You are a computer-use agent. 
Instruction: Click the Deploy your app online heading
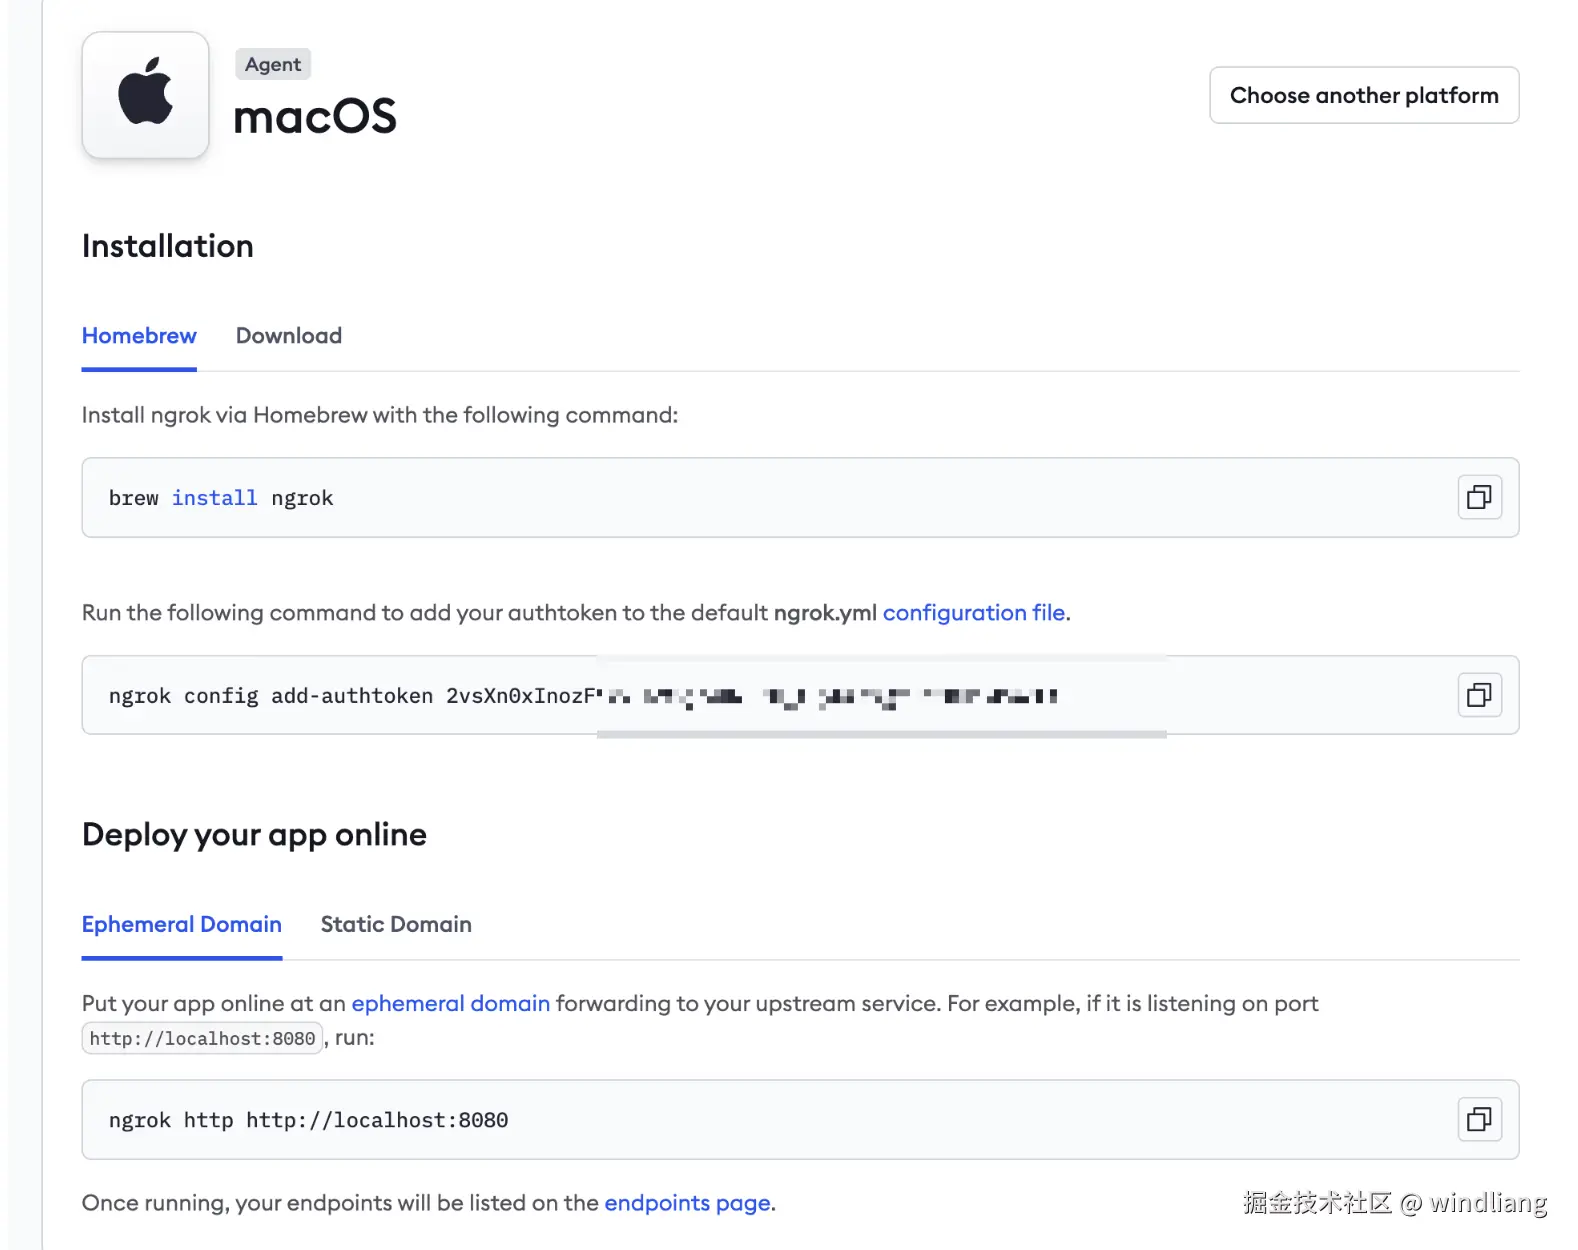tap(254, 834)
